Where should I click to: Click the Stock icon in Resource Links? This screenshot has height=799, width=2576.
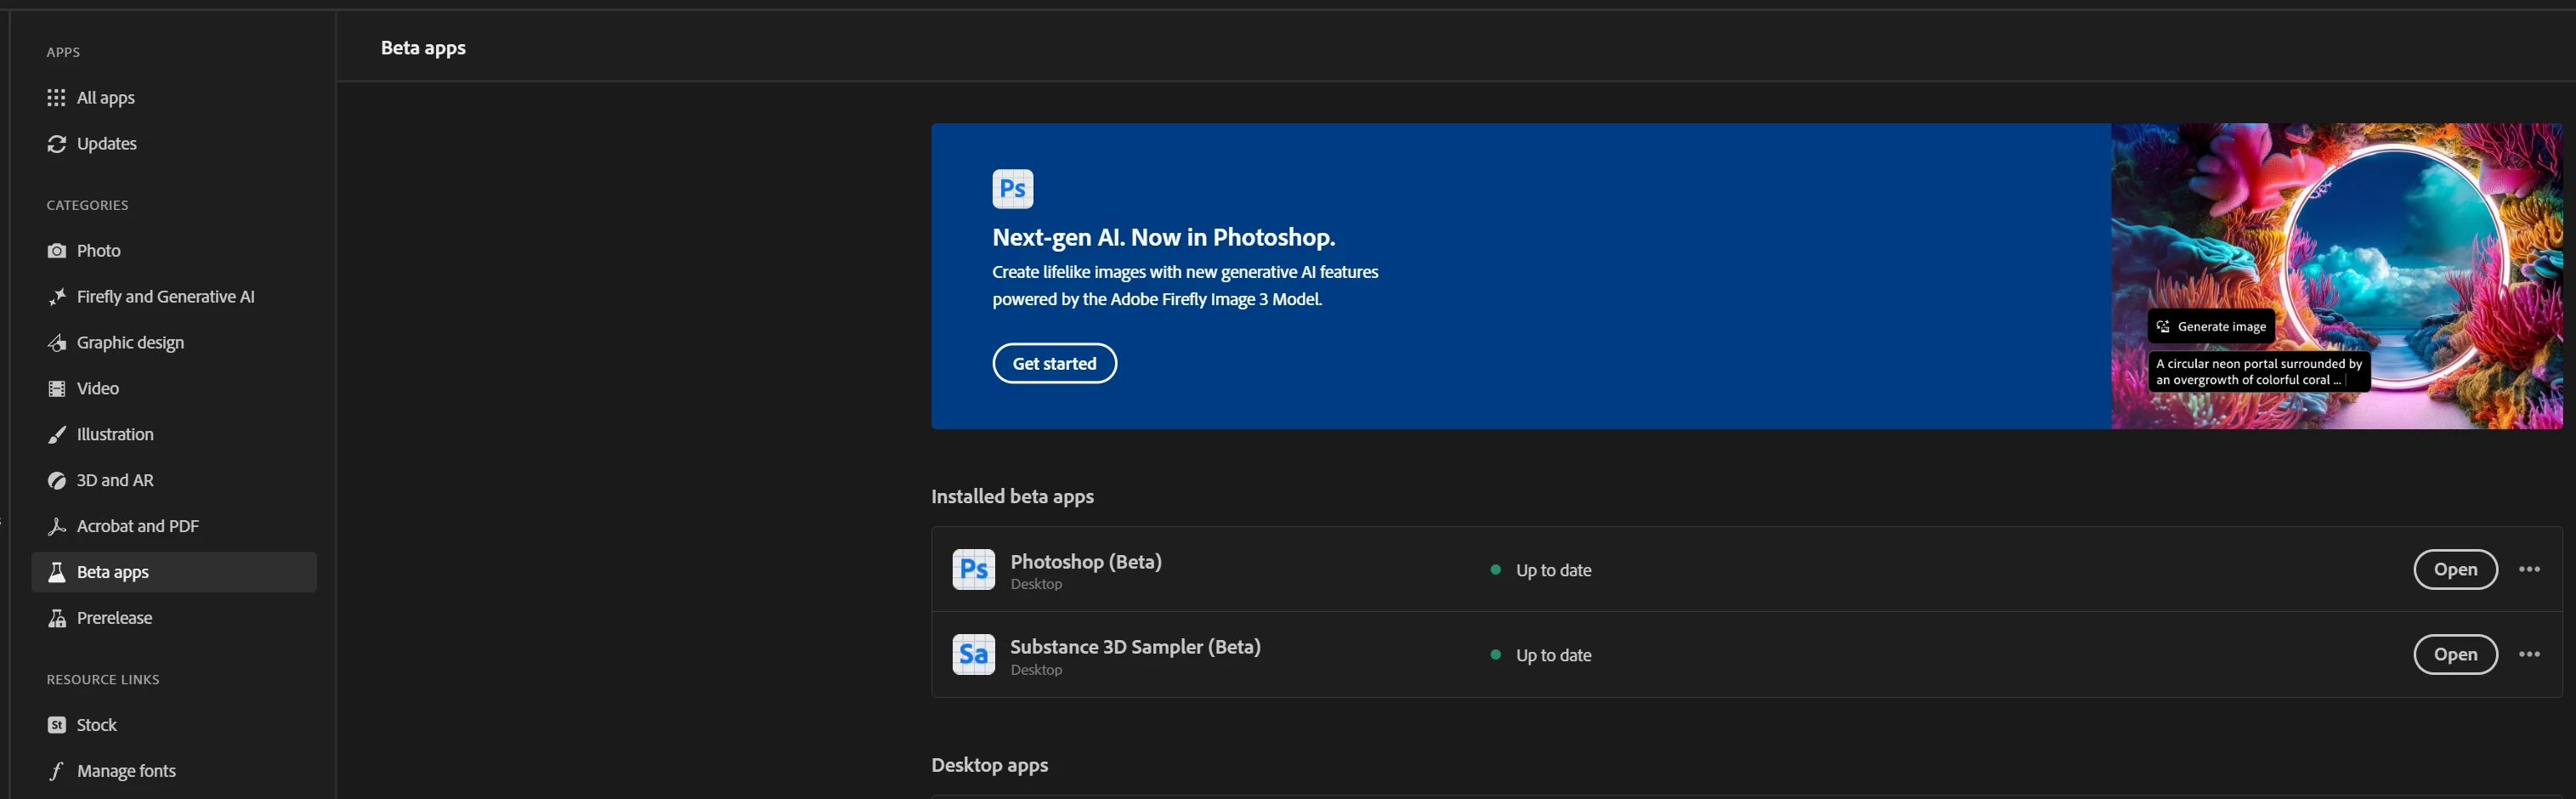pos(56,725)
